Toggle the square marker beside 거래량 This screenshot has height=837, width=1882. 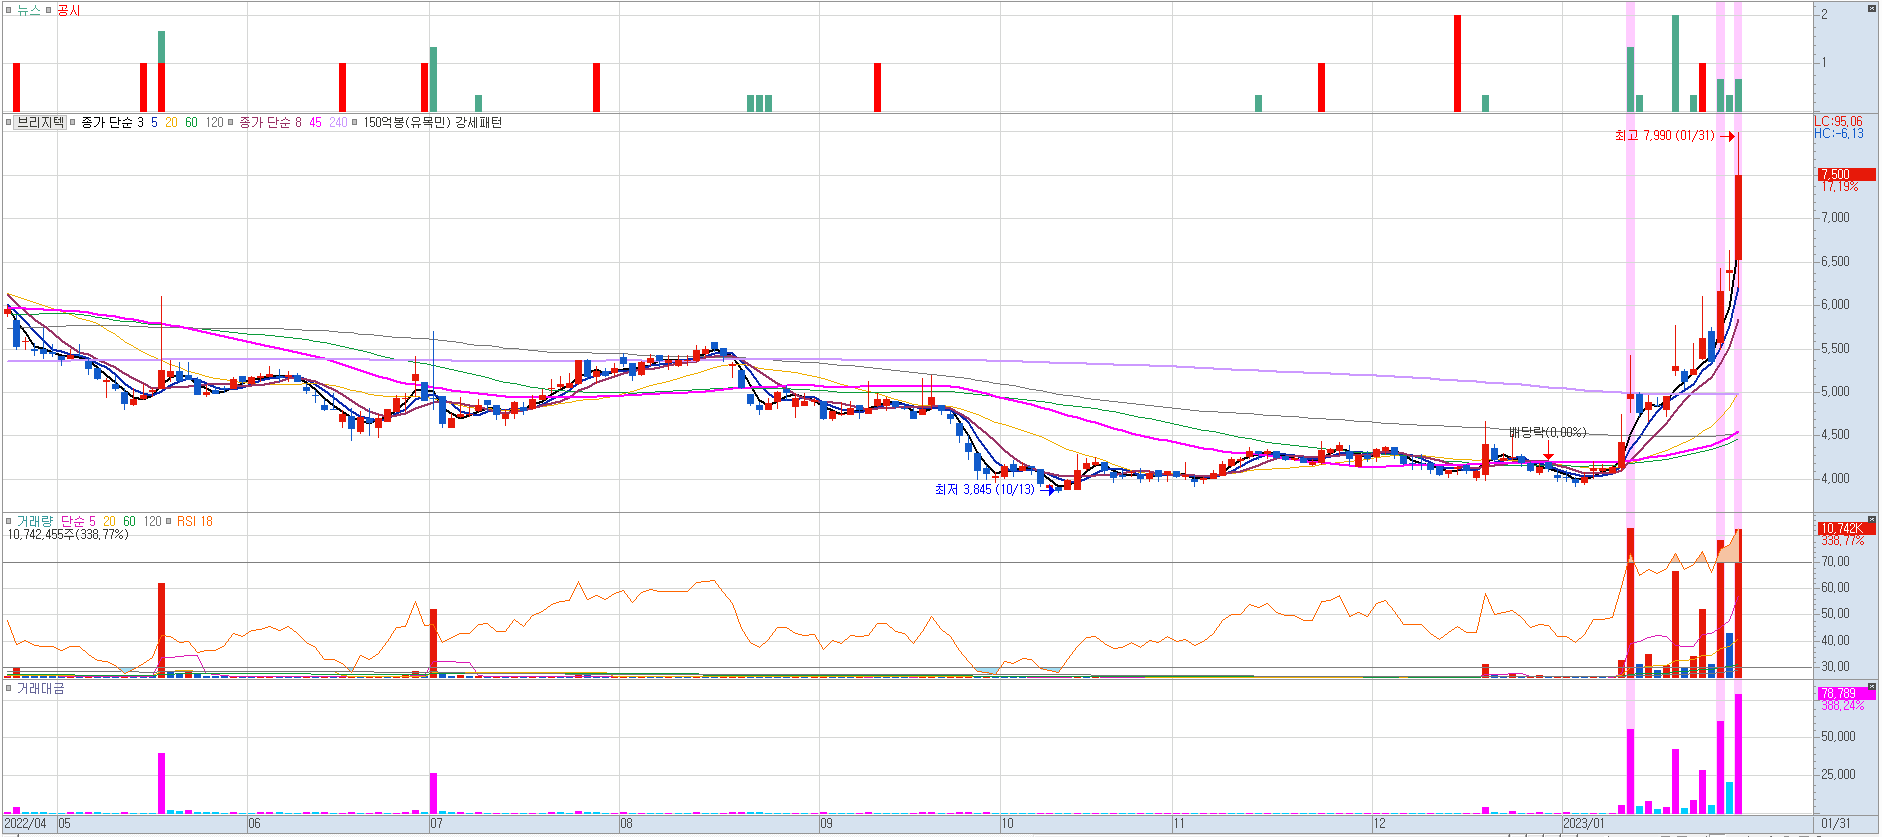point(9,521)
